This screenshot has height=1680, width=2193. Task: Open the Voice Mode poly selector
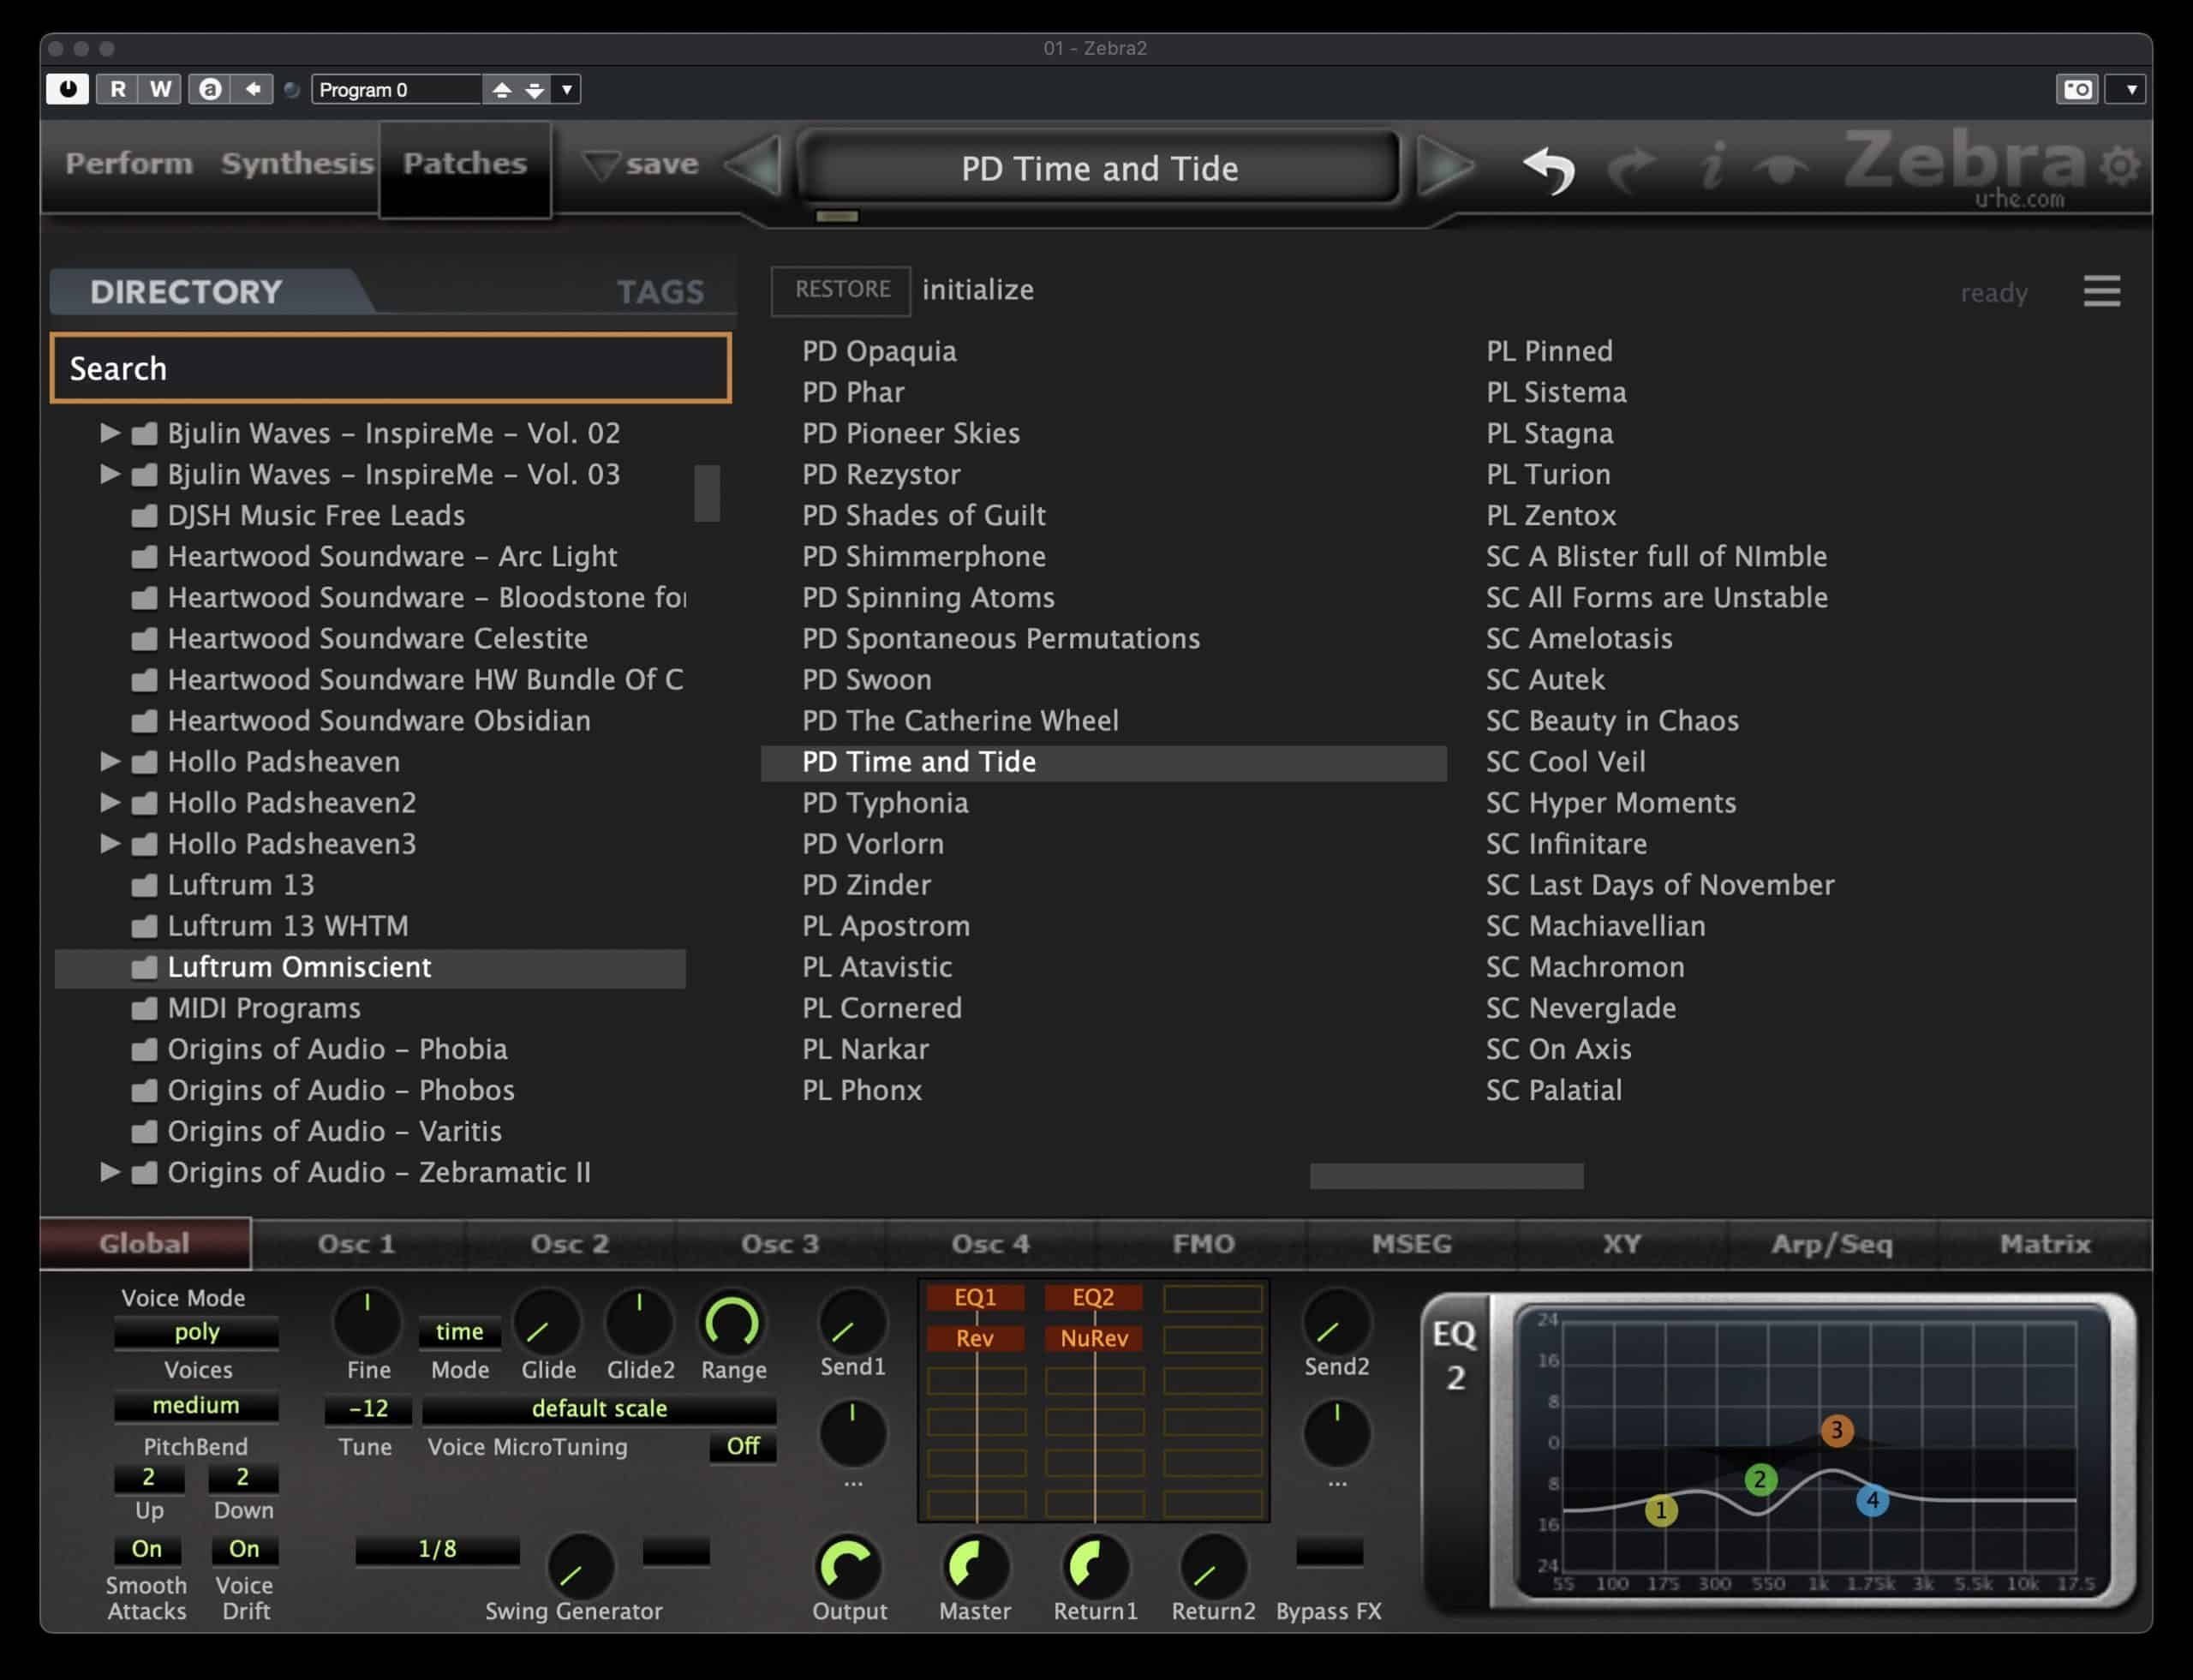(x=196, y=1332)
